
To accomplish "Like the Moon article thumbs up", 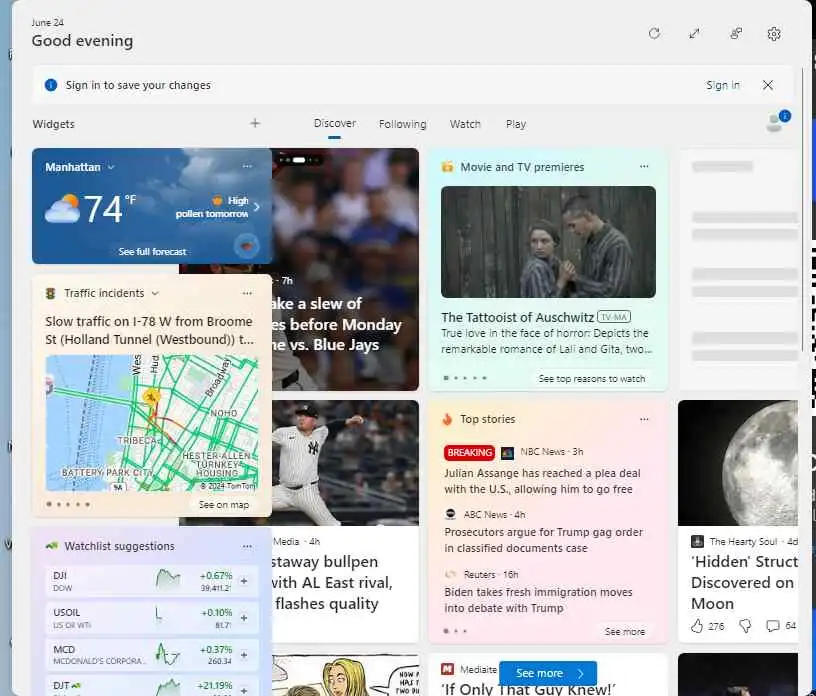I will point(697,626).
